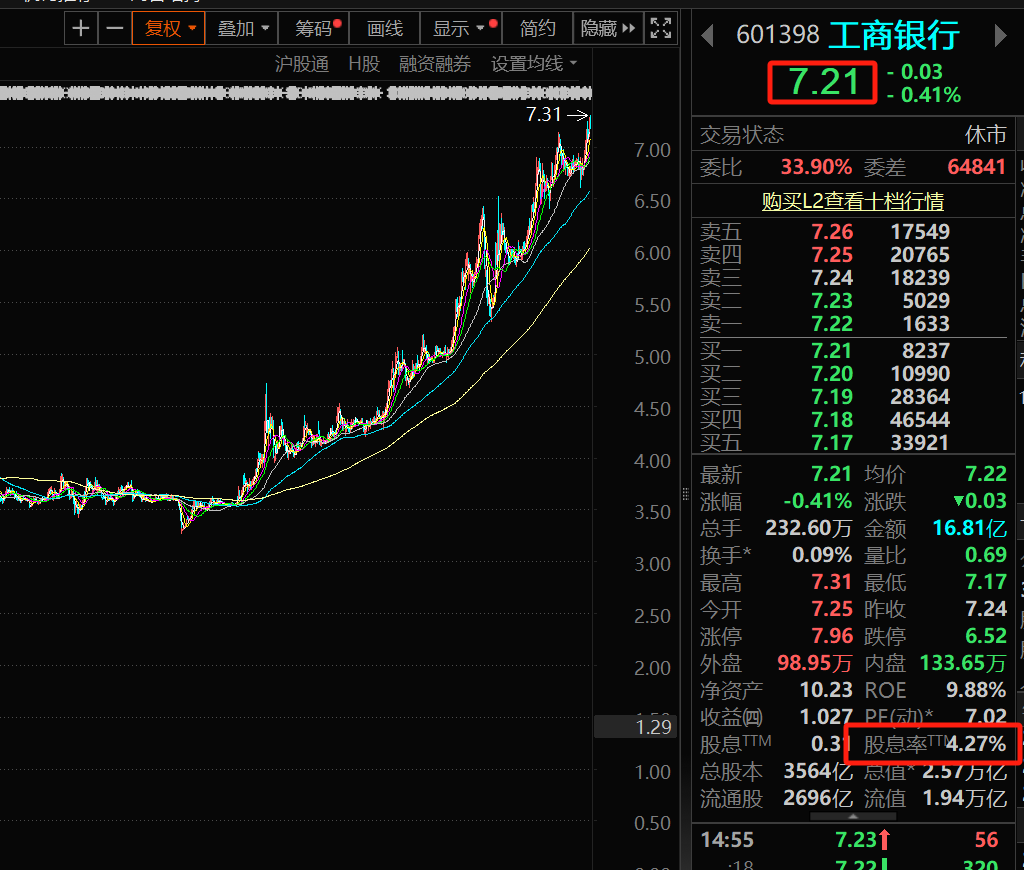
Task: Toggle the 融资融券 margin trading overlay
Action: (434, 64)
